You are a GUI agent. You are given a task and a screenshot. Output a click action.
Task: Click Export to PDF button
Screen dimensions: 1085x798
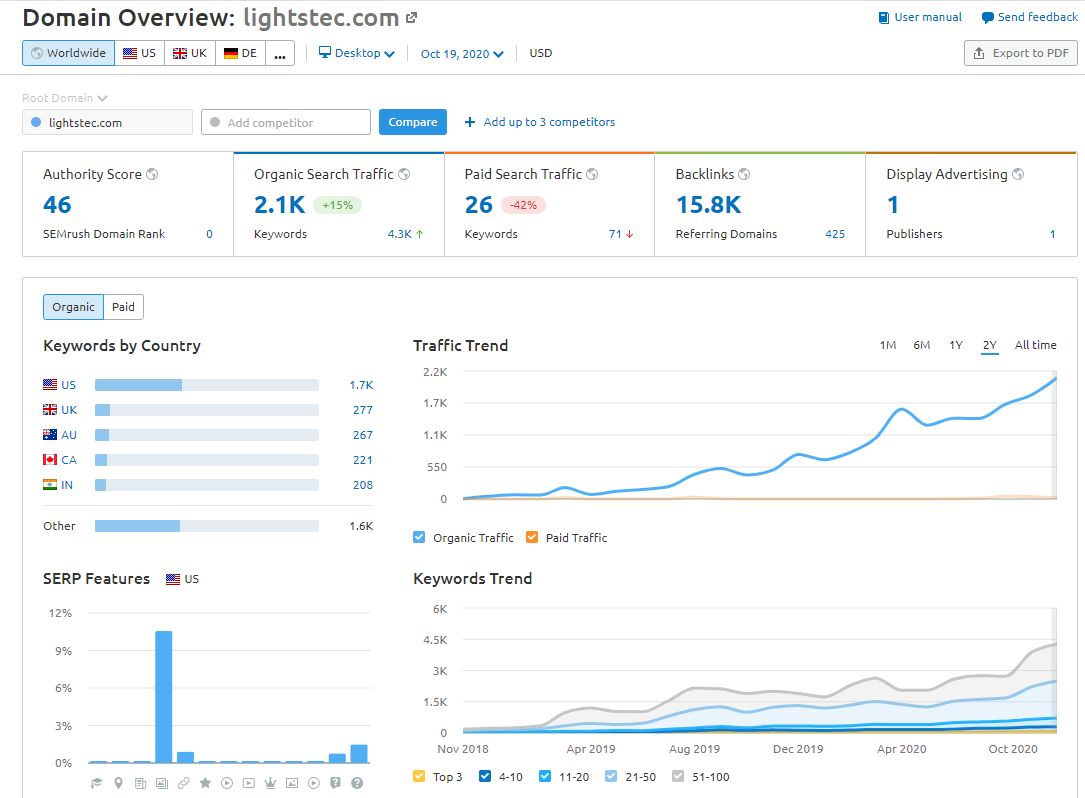(x=1021, y=53)
